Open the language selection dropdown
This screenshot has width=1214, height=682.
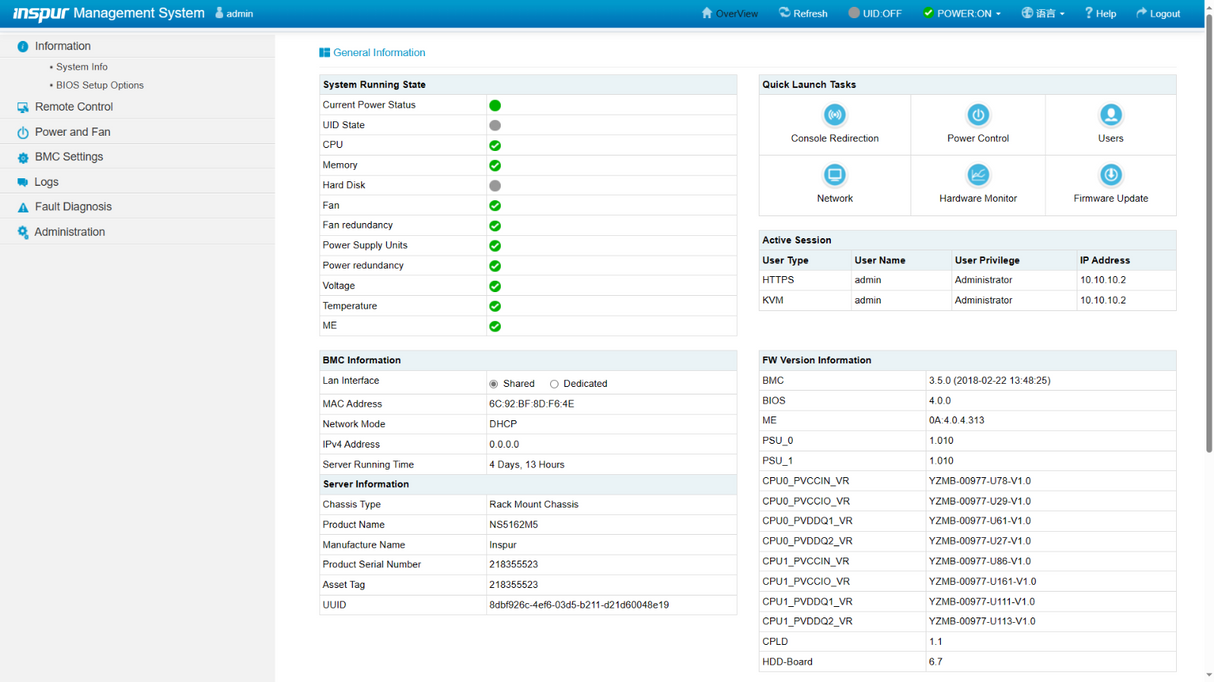(x=1043, y=13)
